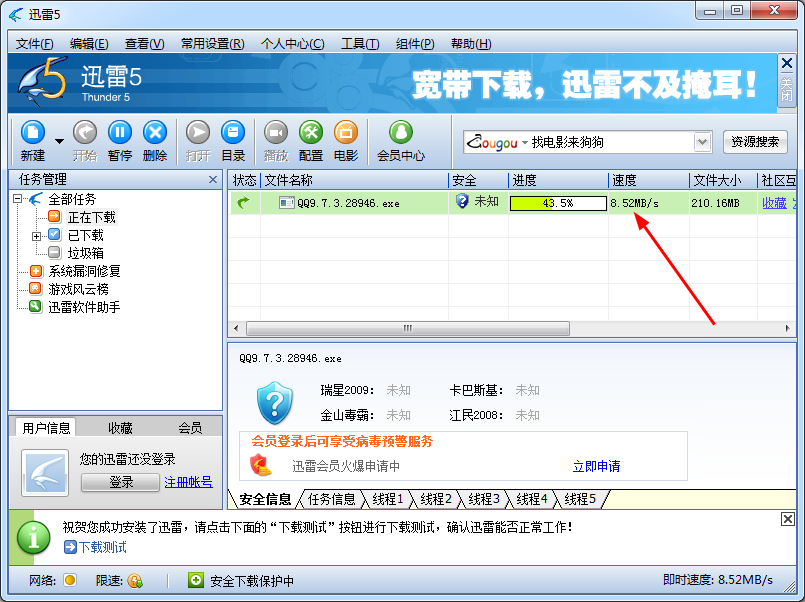The image size is (805, 602).
Task: Open the arrow dropdown next to 新建
Action: pos(59,141)
